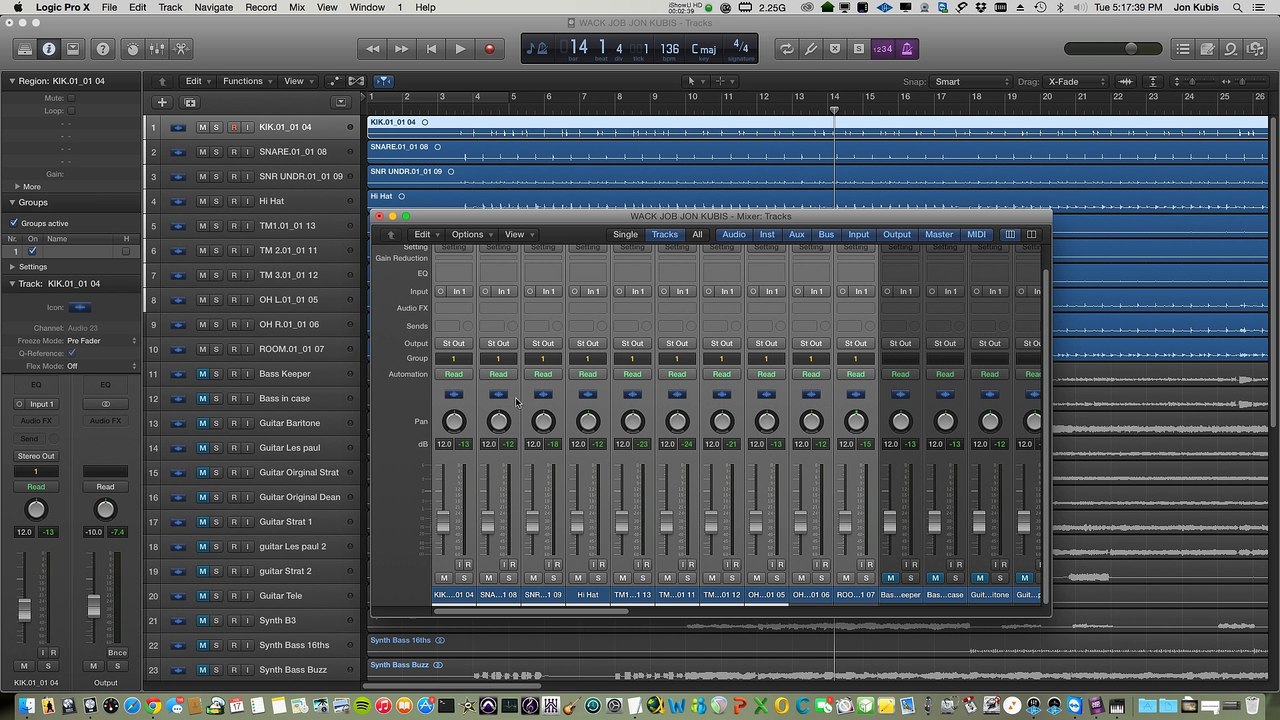Toggle the Q-Reference checkbox

click(71, 353)
